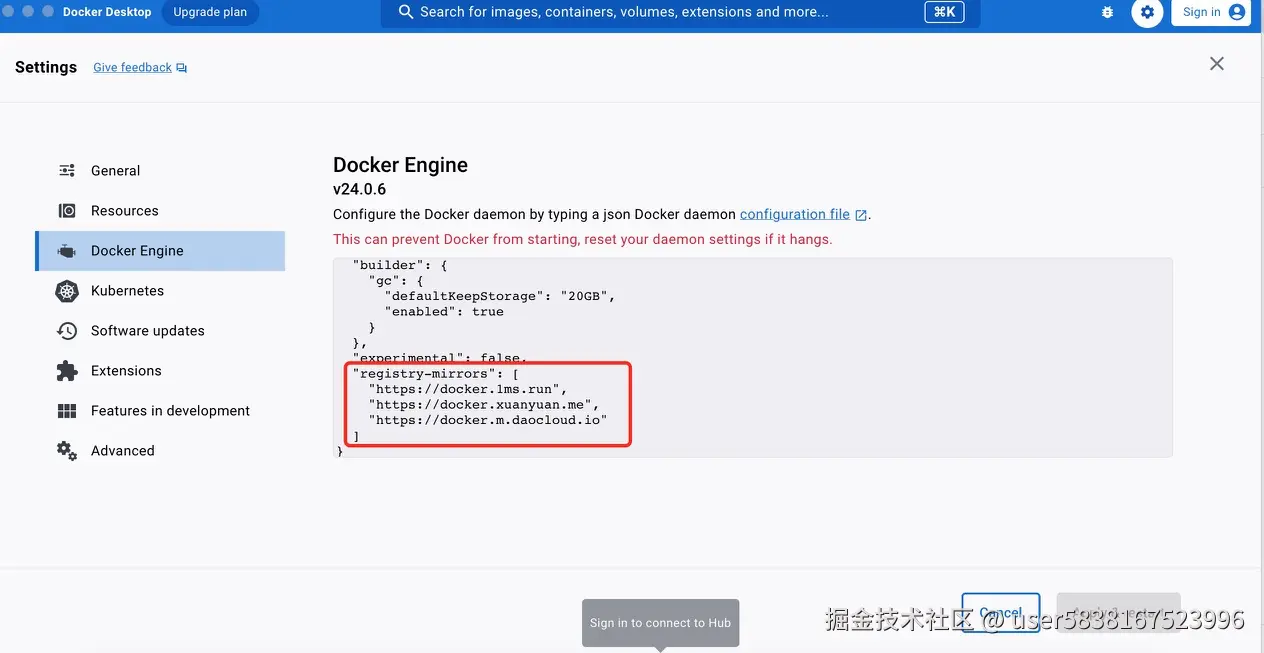Open Features in development section
This screenshot has width=1264, height=653.
160,411
